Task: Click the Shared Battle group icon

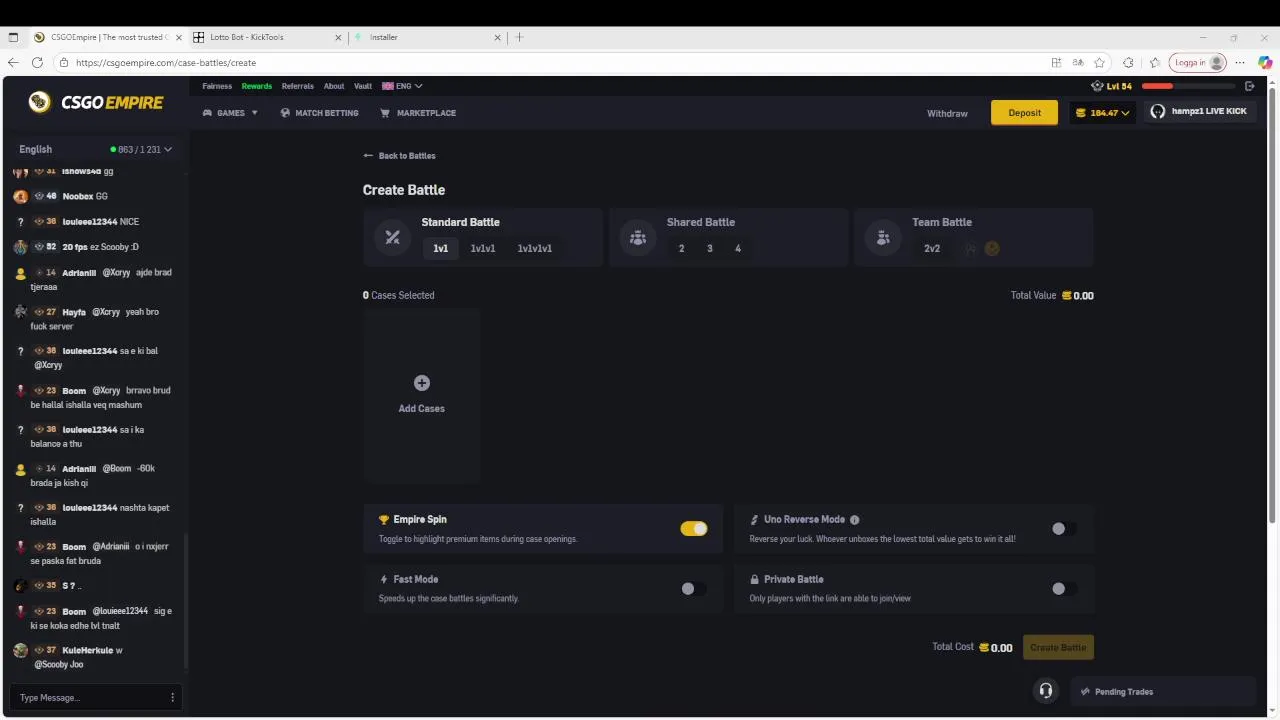Action: point(637,238)
